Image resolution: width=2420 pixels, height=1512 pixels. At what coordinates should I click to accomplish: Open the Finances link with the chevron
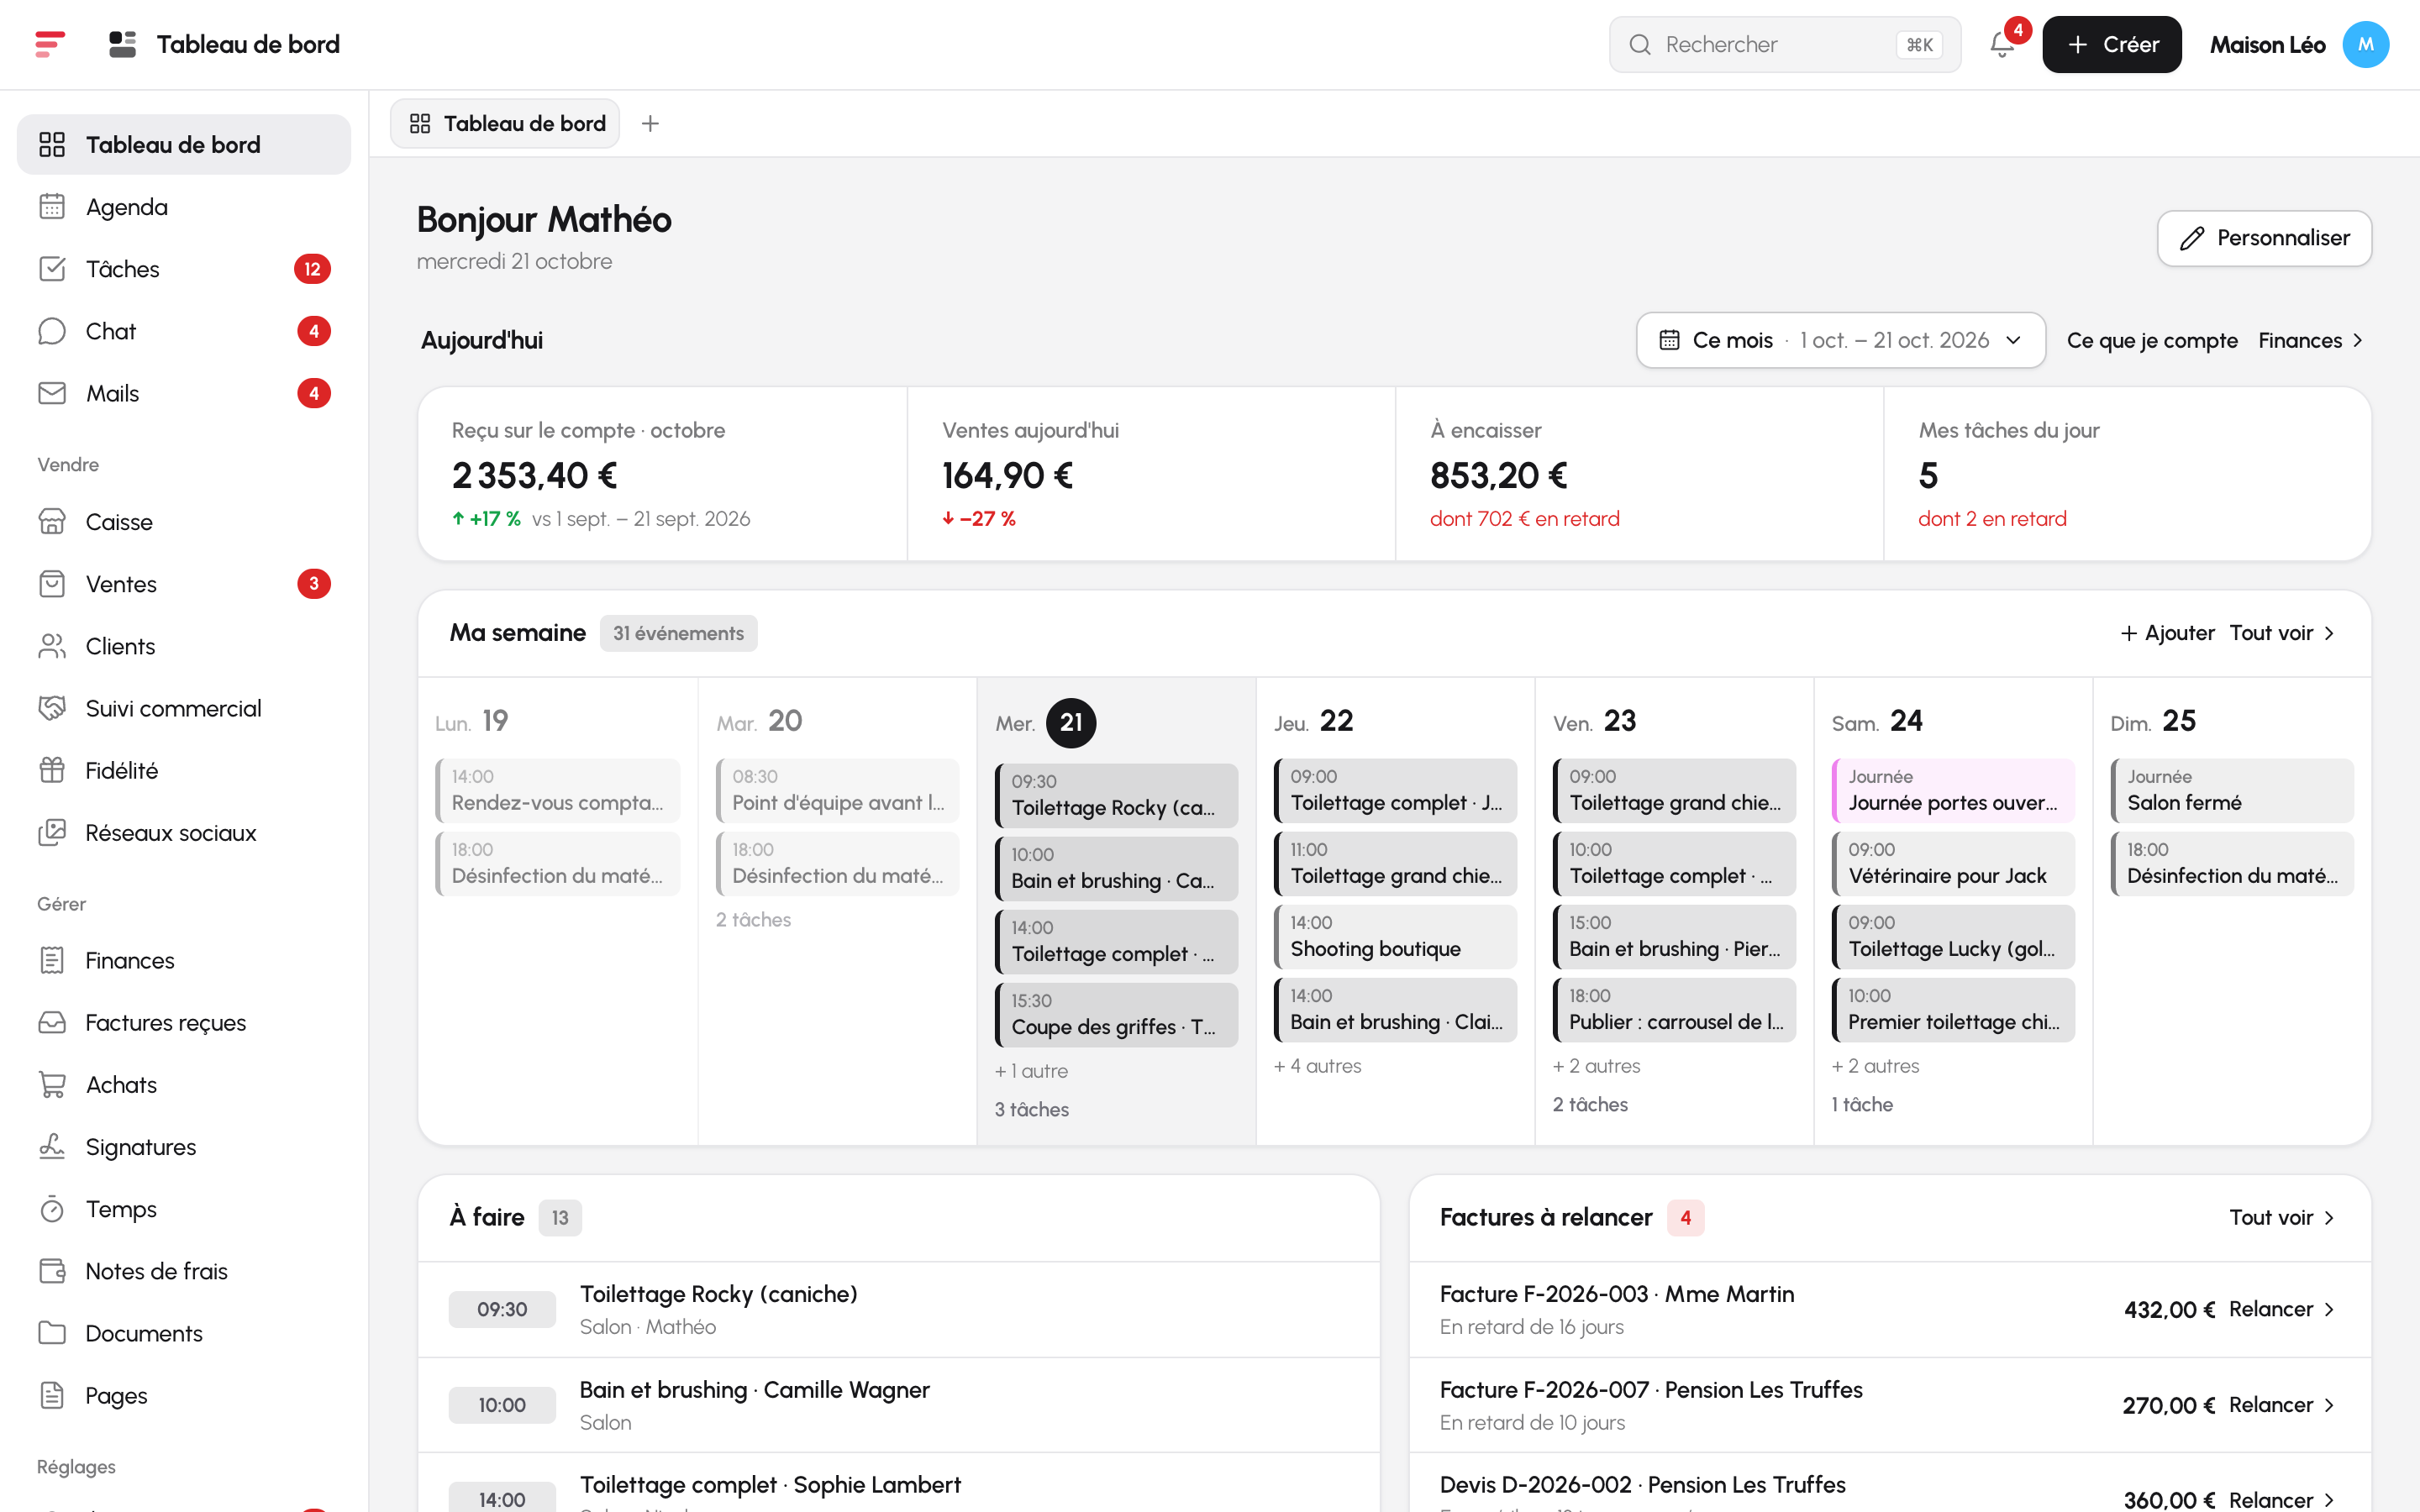pyautogui.click(x=2310, y=340)
